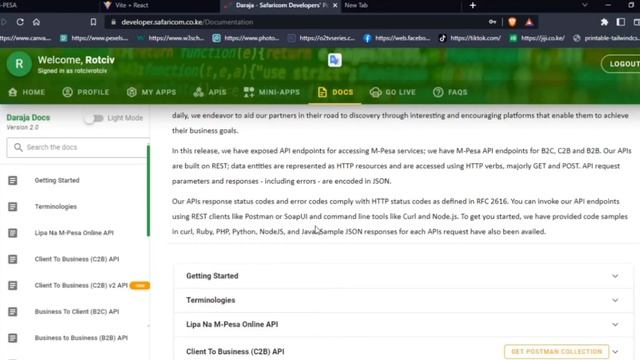Open Lipa Na M-Pesa Online API sidebar entry
This screenshot has width=640, height=360.
pyautogui.click(x=74, y=233)
